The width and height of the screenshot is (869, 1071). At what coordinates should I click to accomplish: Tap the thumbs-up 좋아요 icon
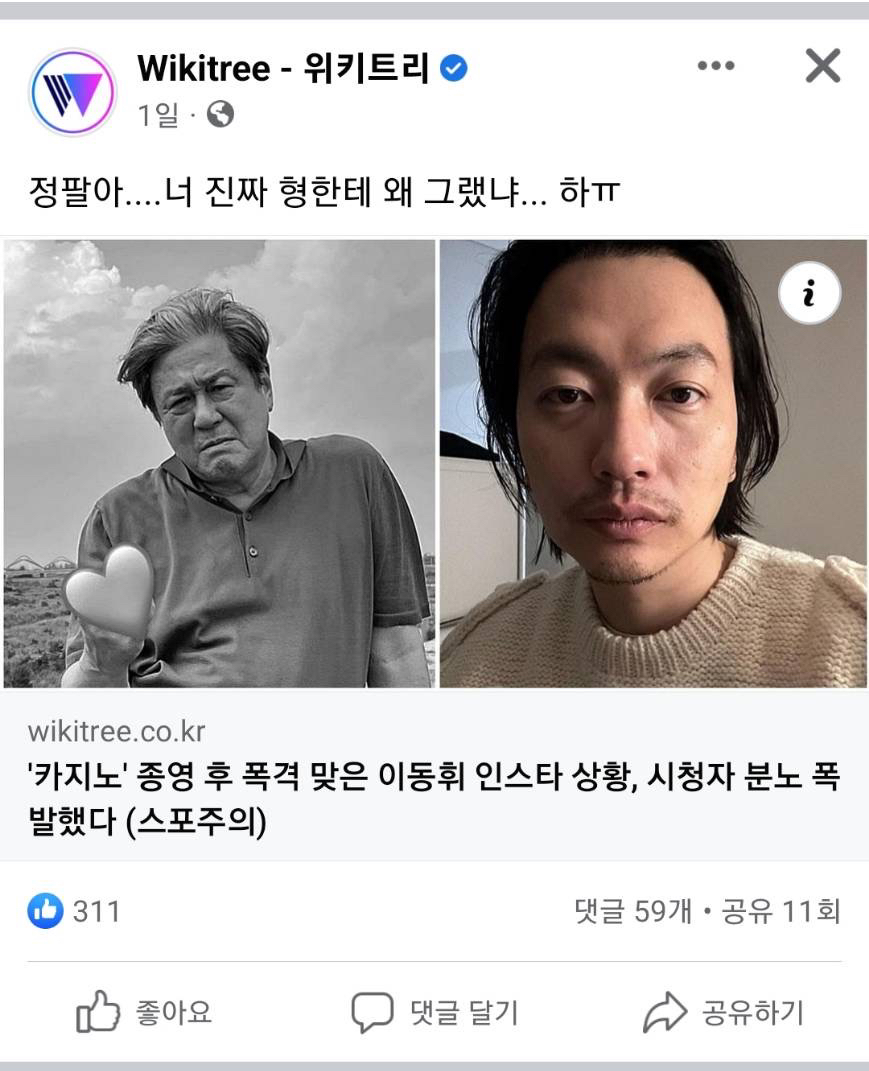(98, 1012)
